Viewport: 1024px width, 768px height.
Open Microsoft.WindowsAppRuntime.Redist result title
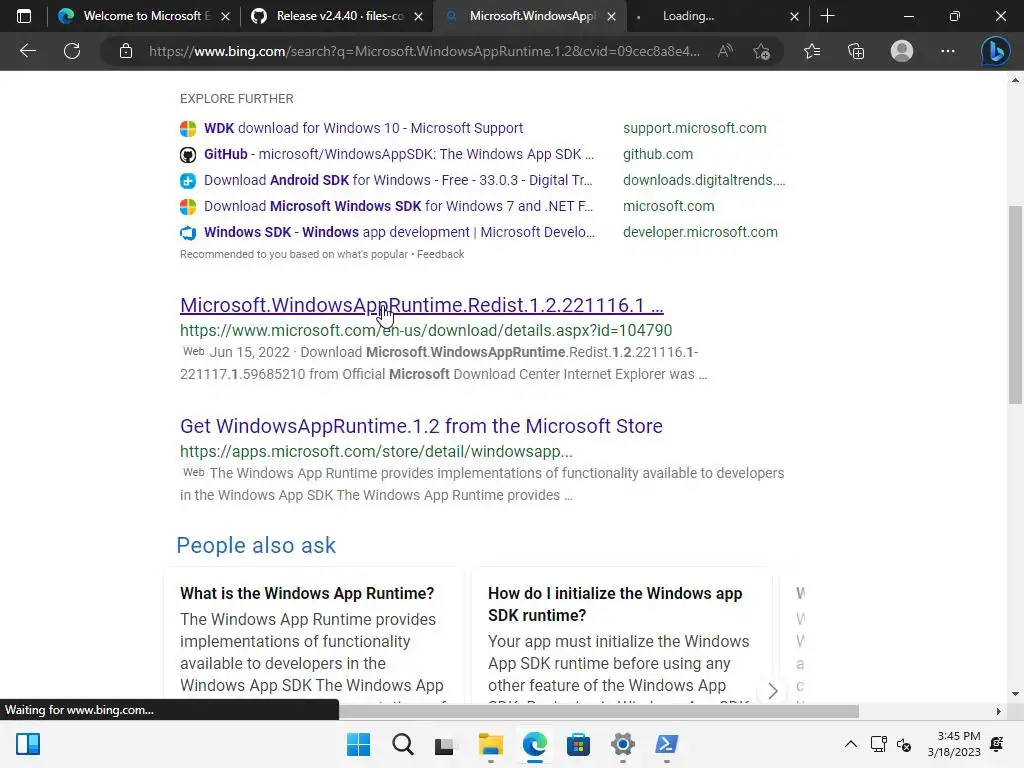[x=421, y=305]
